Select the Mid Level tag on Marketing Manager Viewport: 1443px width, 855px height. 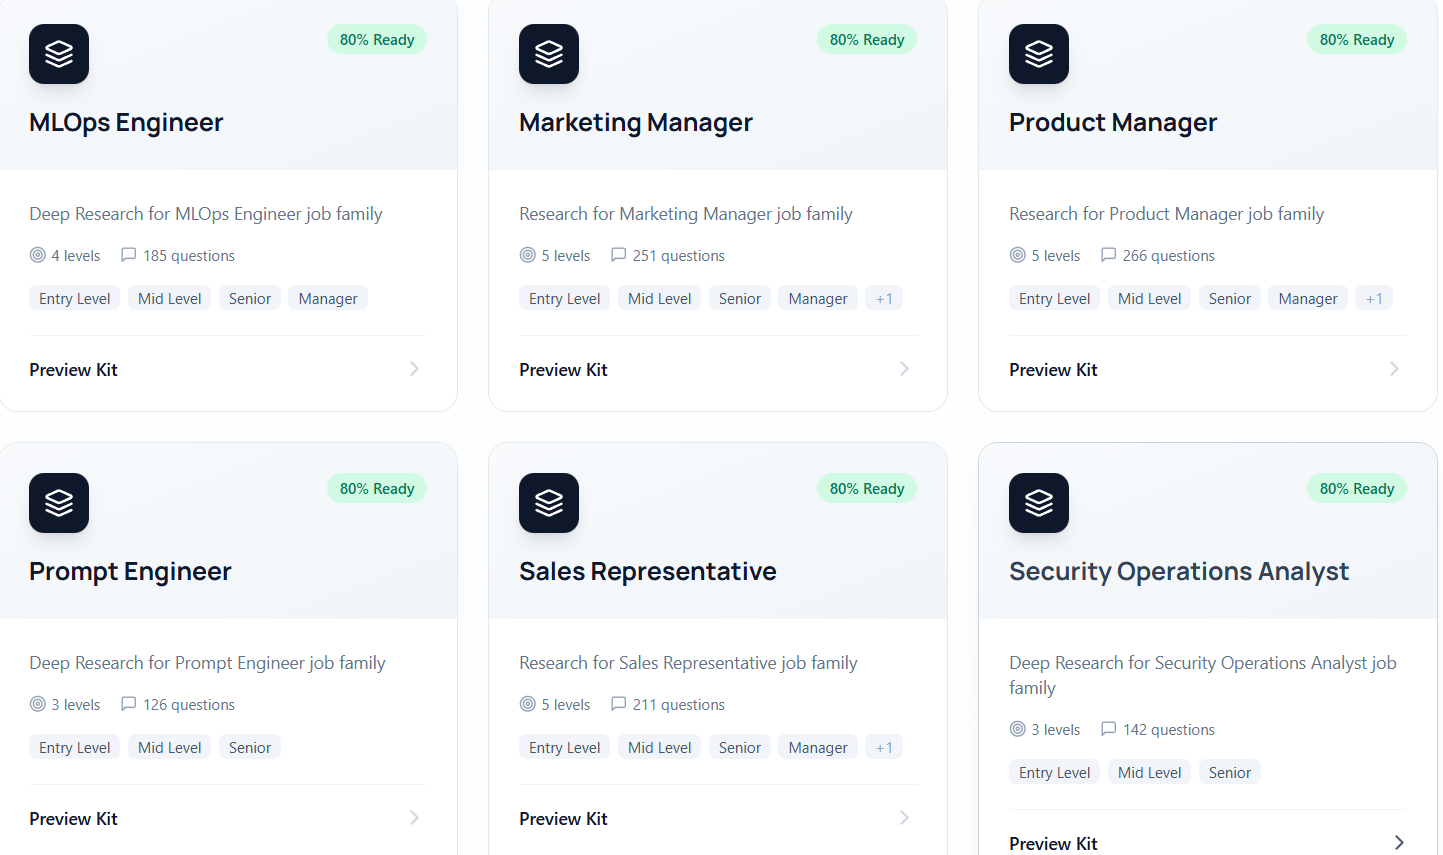[659, 297]
